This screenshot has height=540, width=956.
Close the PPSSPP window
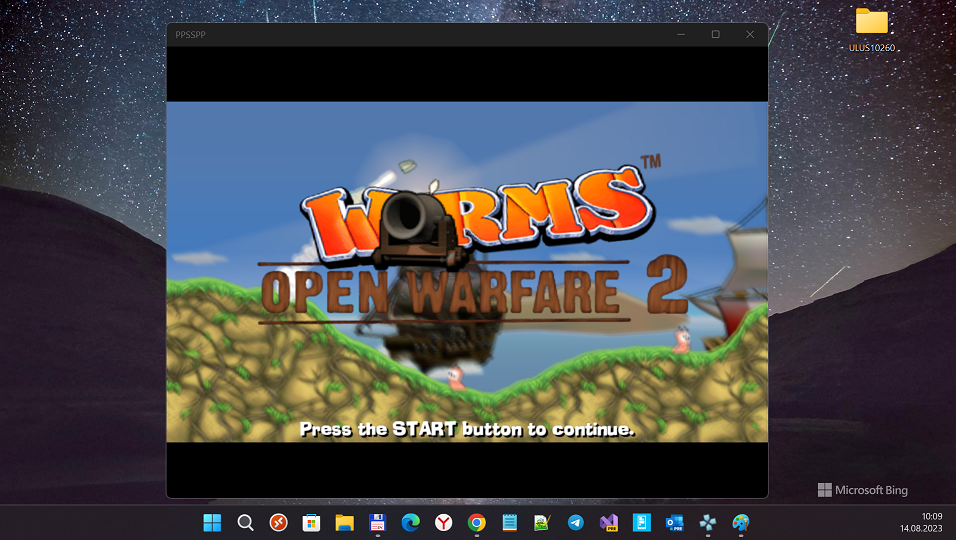(x=750, y=35)
